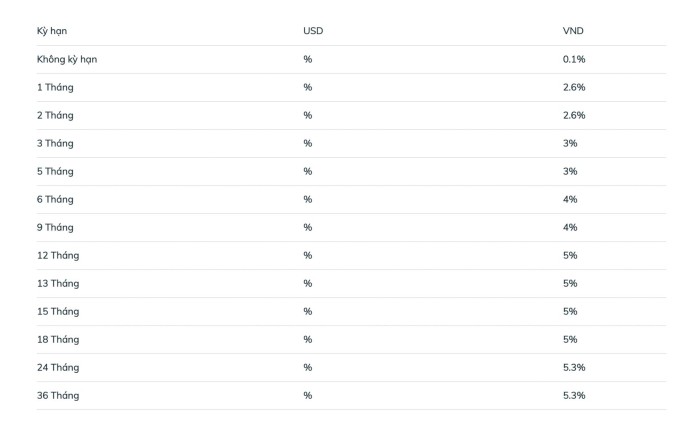Select the Không kỳ hạn row label
The width and height of the screenshot is (680, 423).
point(67,59)
